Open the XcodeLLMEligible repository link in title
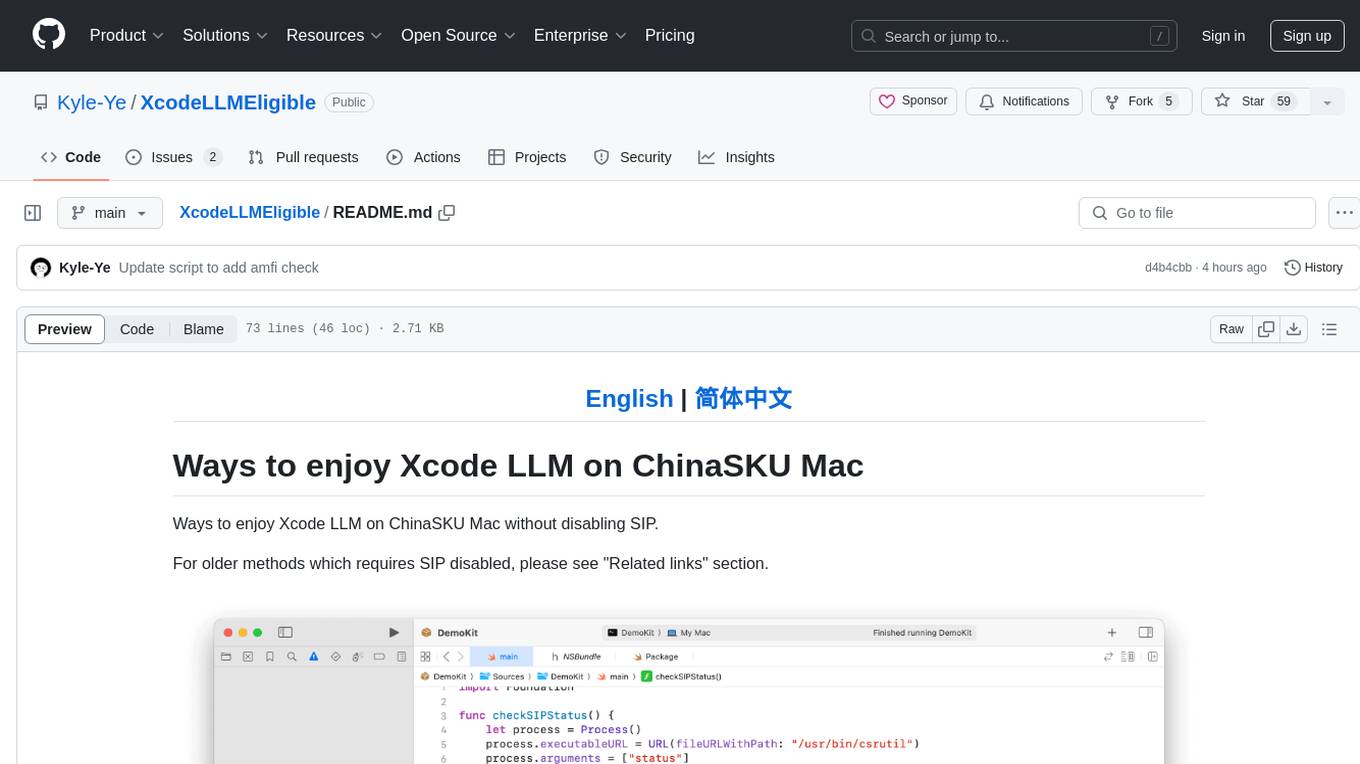Viewport: 1360px width, 764px height. tap(228, 102)
